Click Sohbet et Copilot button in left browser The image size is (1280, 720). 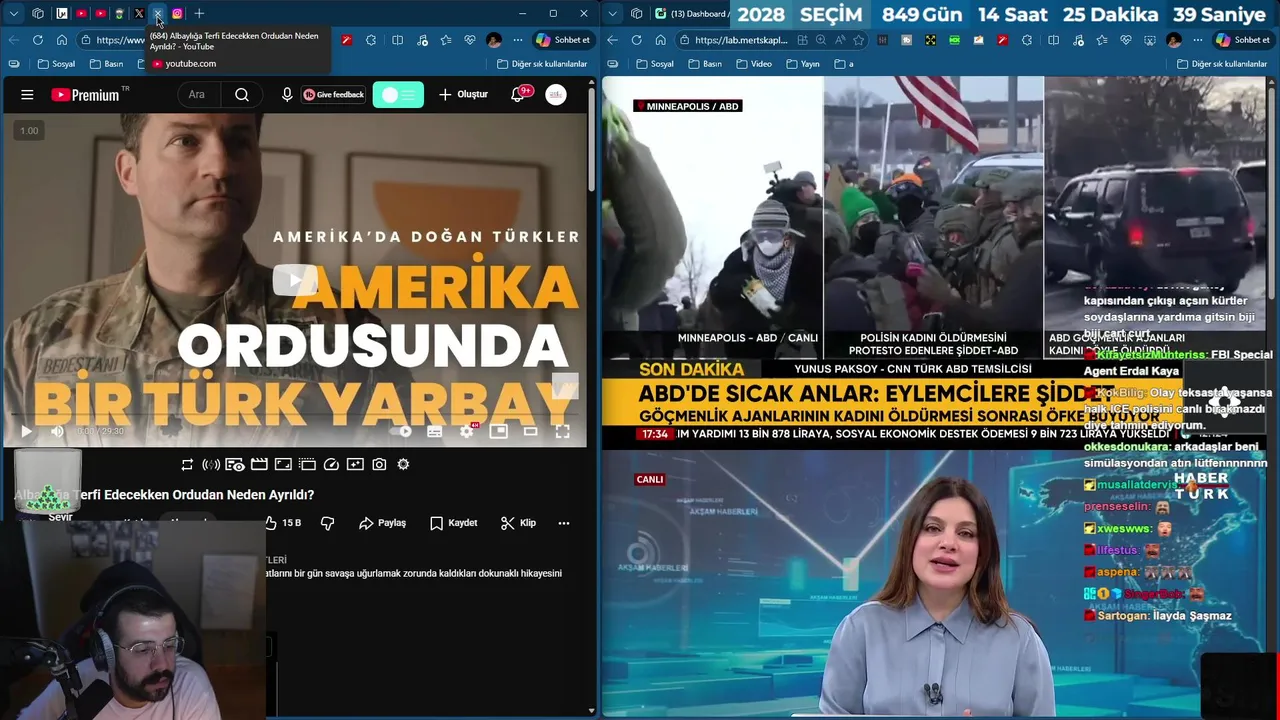click(564, 40)
